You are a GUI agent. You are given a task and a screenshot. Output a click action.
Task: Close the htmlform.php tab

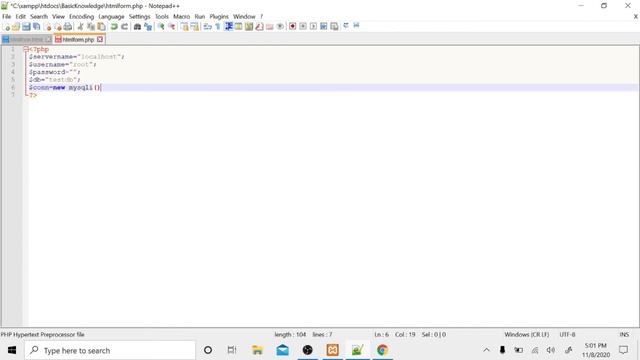(100, 39)
